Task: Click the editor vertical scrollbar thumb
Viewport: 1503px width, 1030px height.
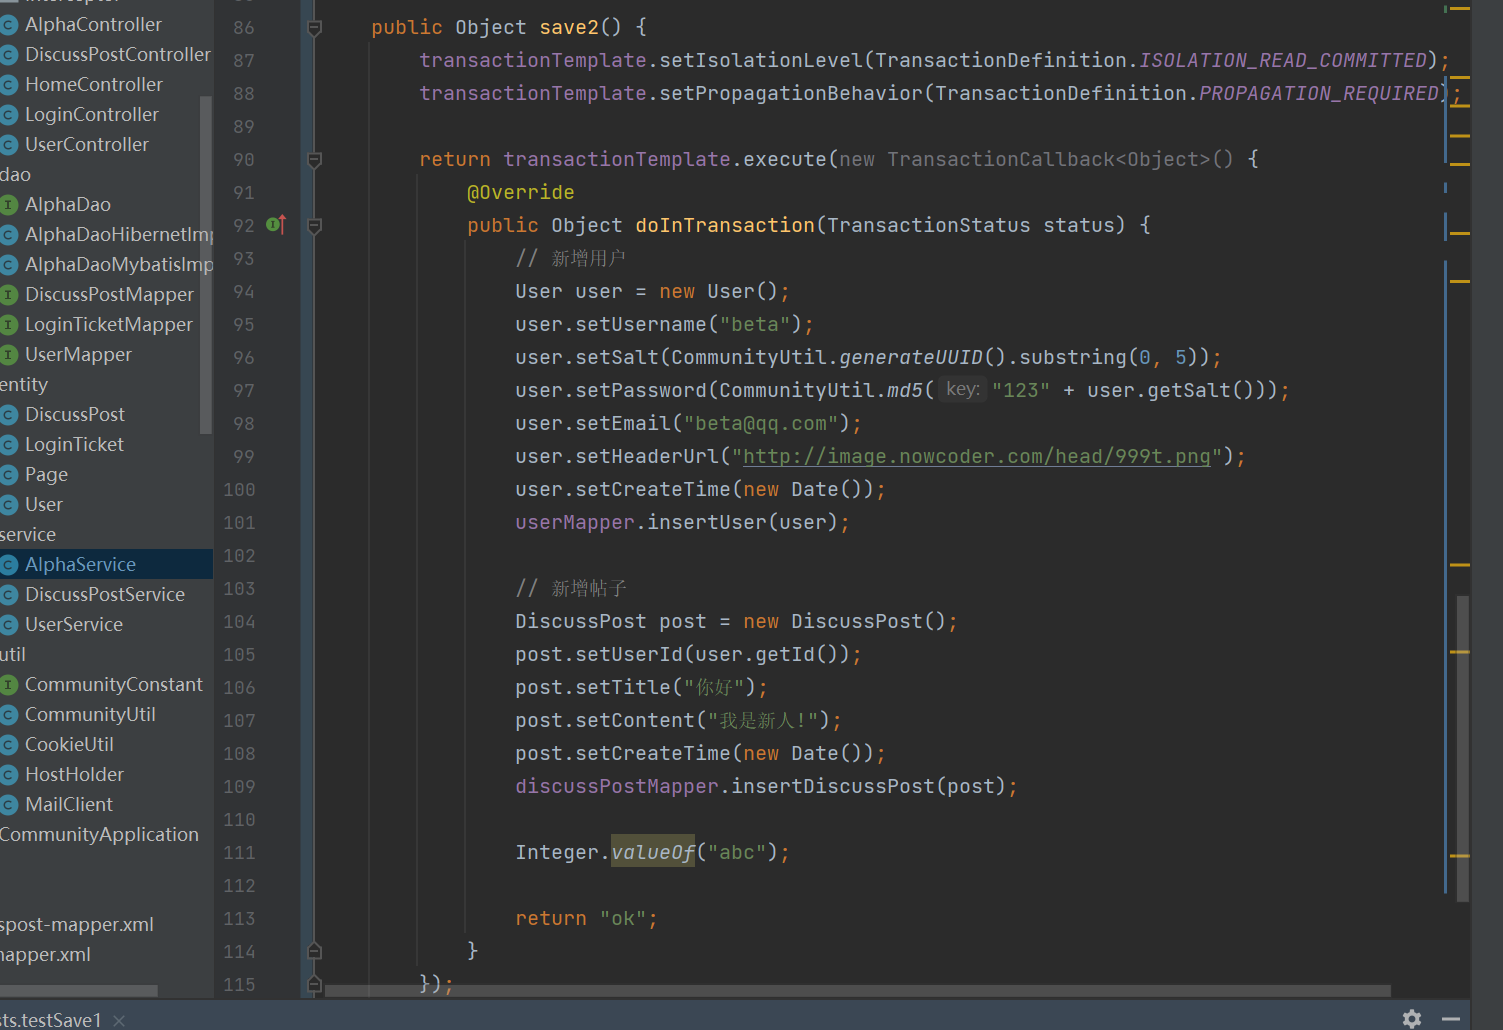Action: pyautogui.click(x=1462, y=749)
